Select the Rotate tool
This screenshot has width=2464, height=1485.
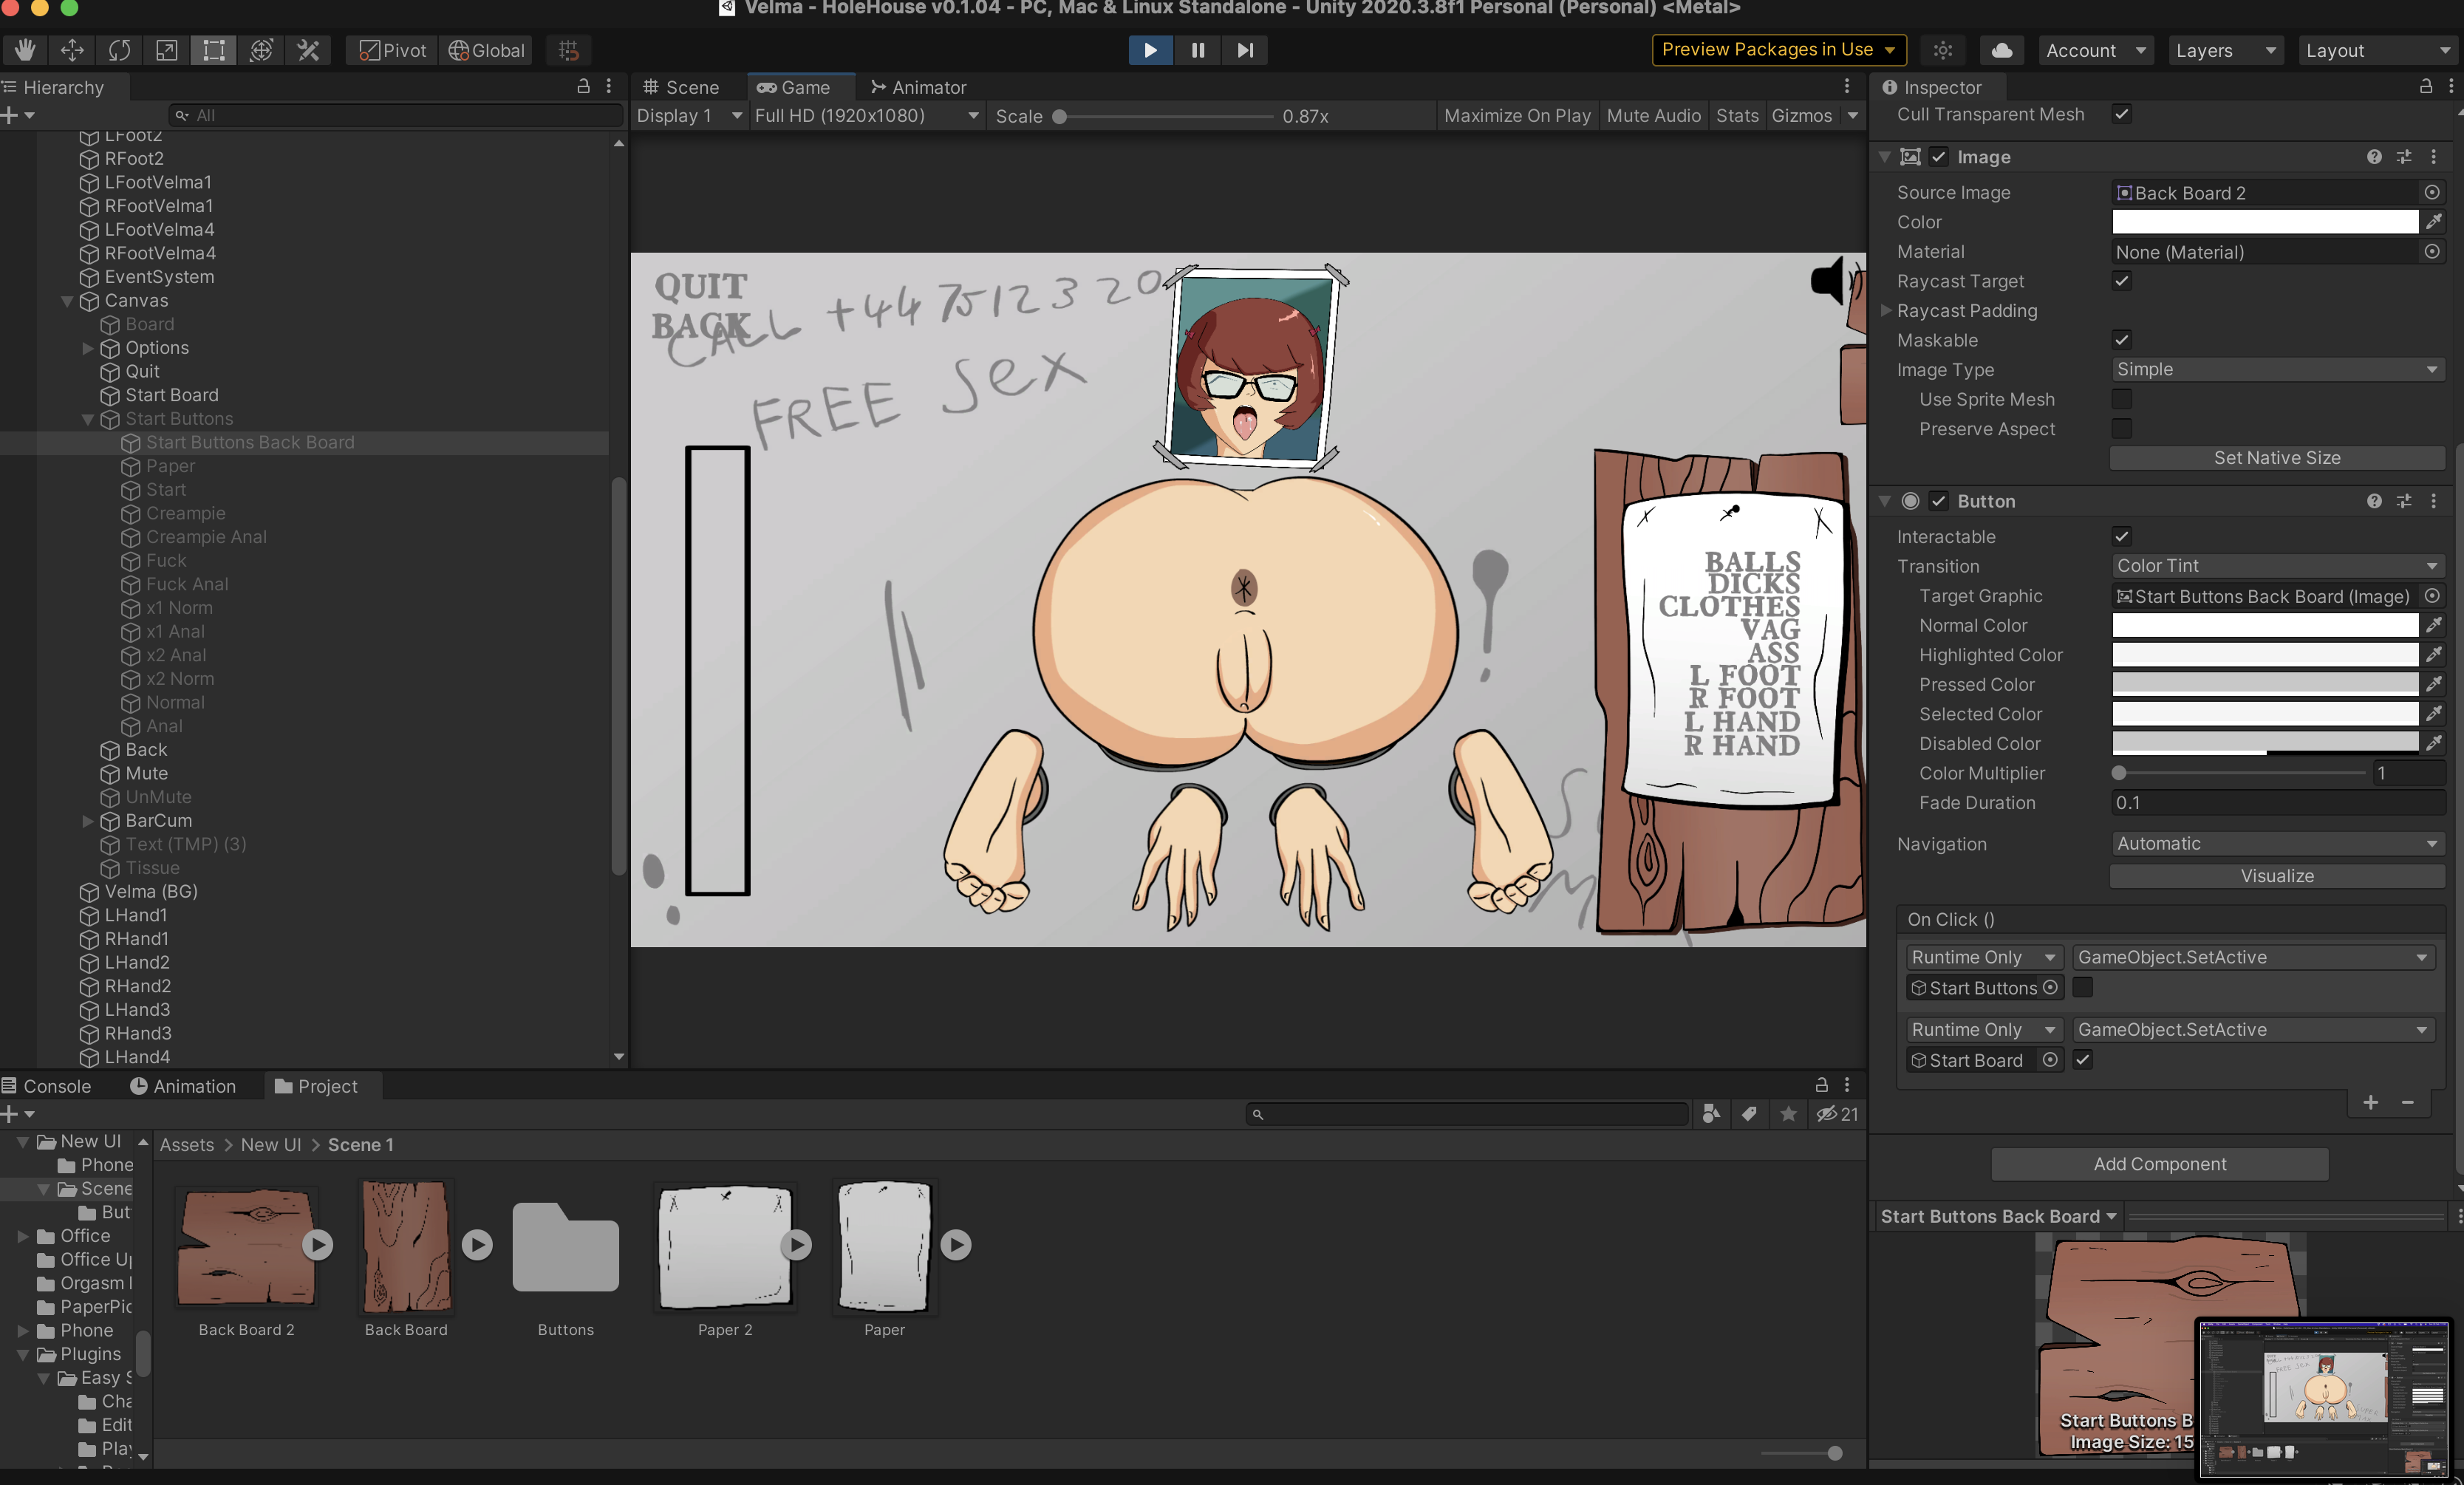119,50
